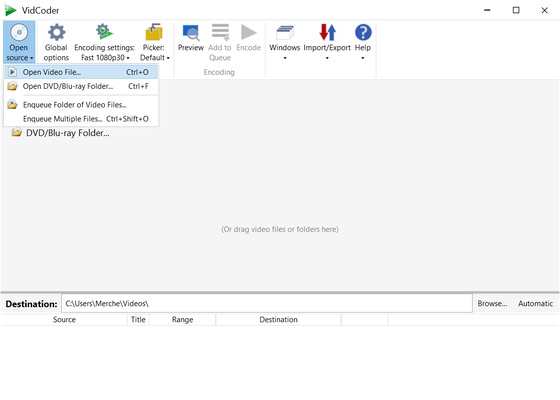Click the Open DVD/Blu-ray Folder menu icon
The height and width of the screenshot is (400, 560).
pos(12,86)
